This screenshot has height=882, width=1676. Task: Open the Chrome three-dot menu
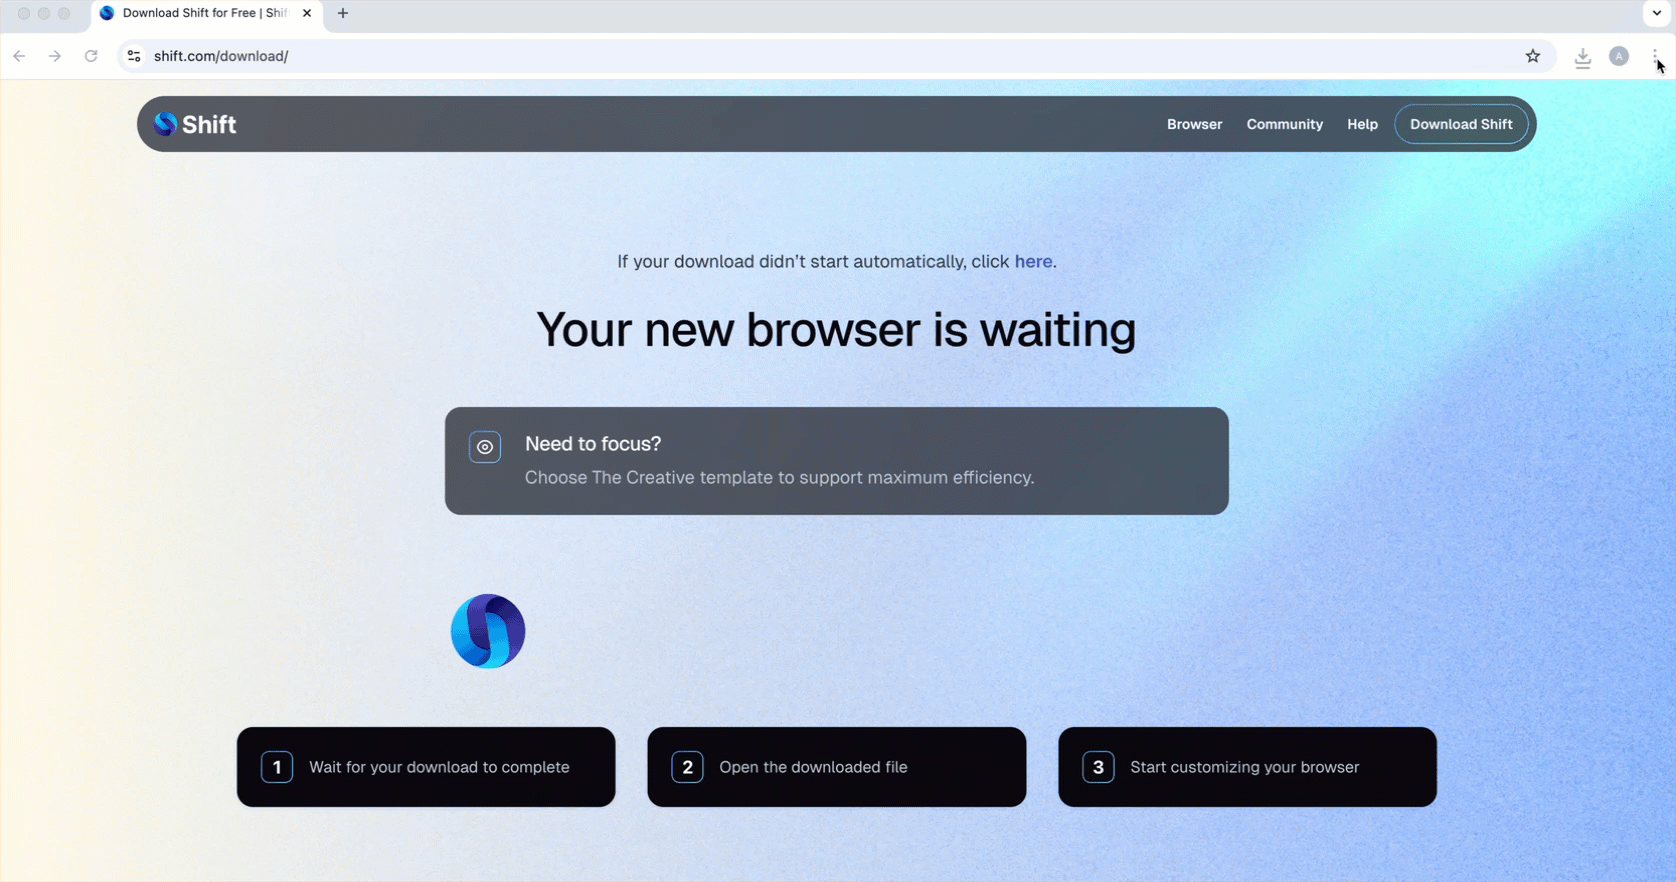pyautogui.click(x=1655, y=56)
